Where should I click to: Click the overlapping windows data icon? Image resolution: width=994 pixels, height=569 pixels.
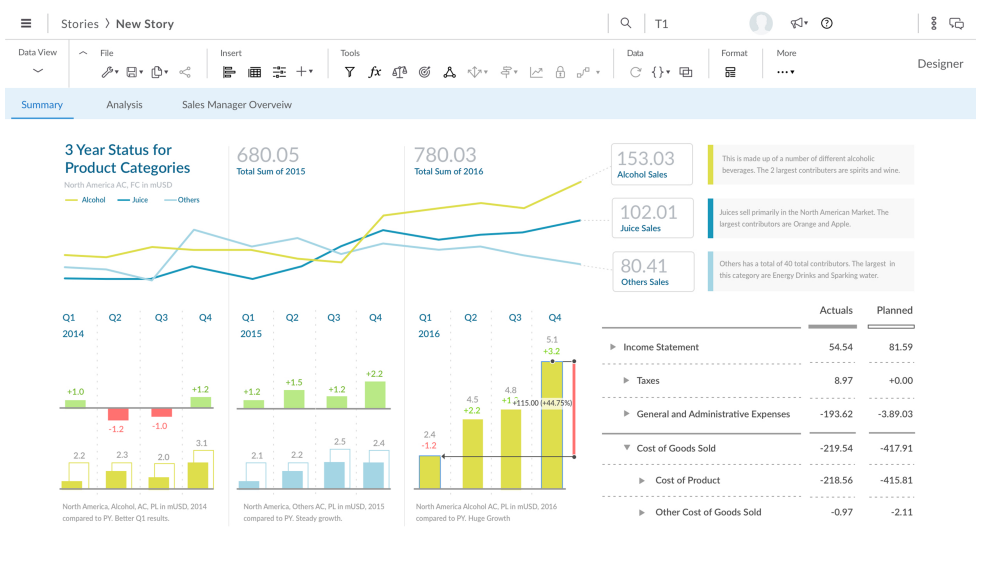(x=686, y=72)
